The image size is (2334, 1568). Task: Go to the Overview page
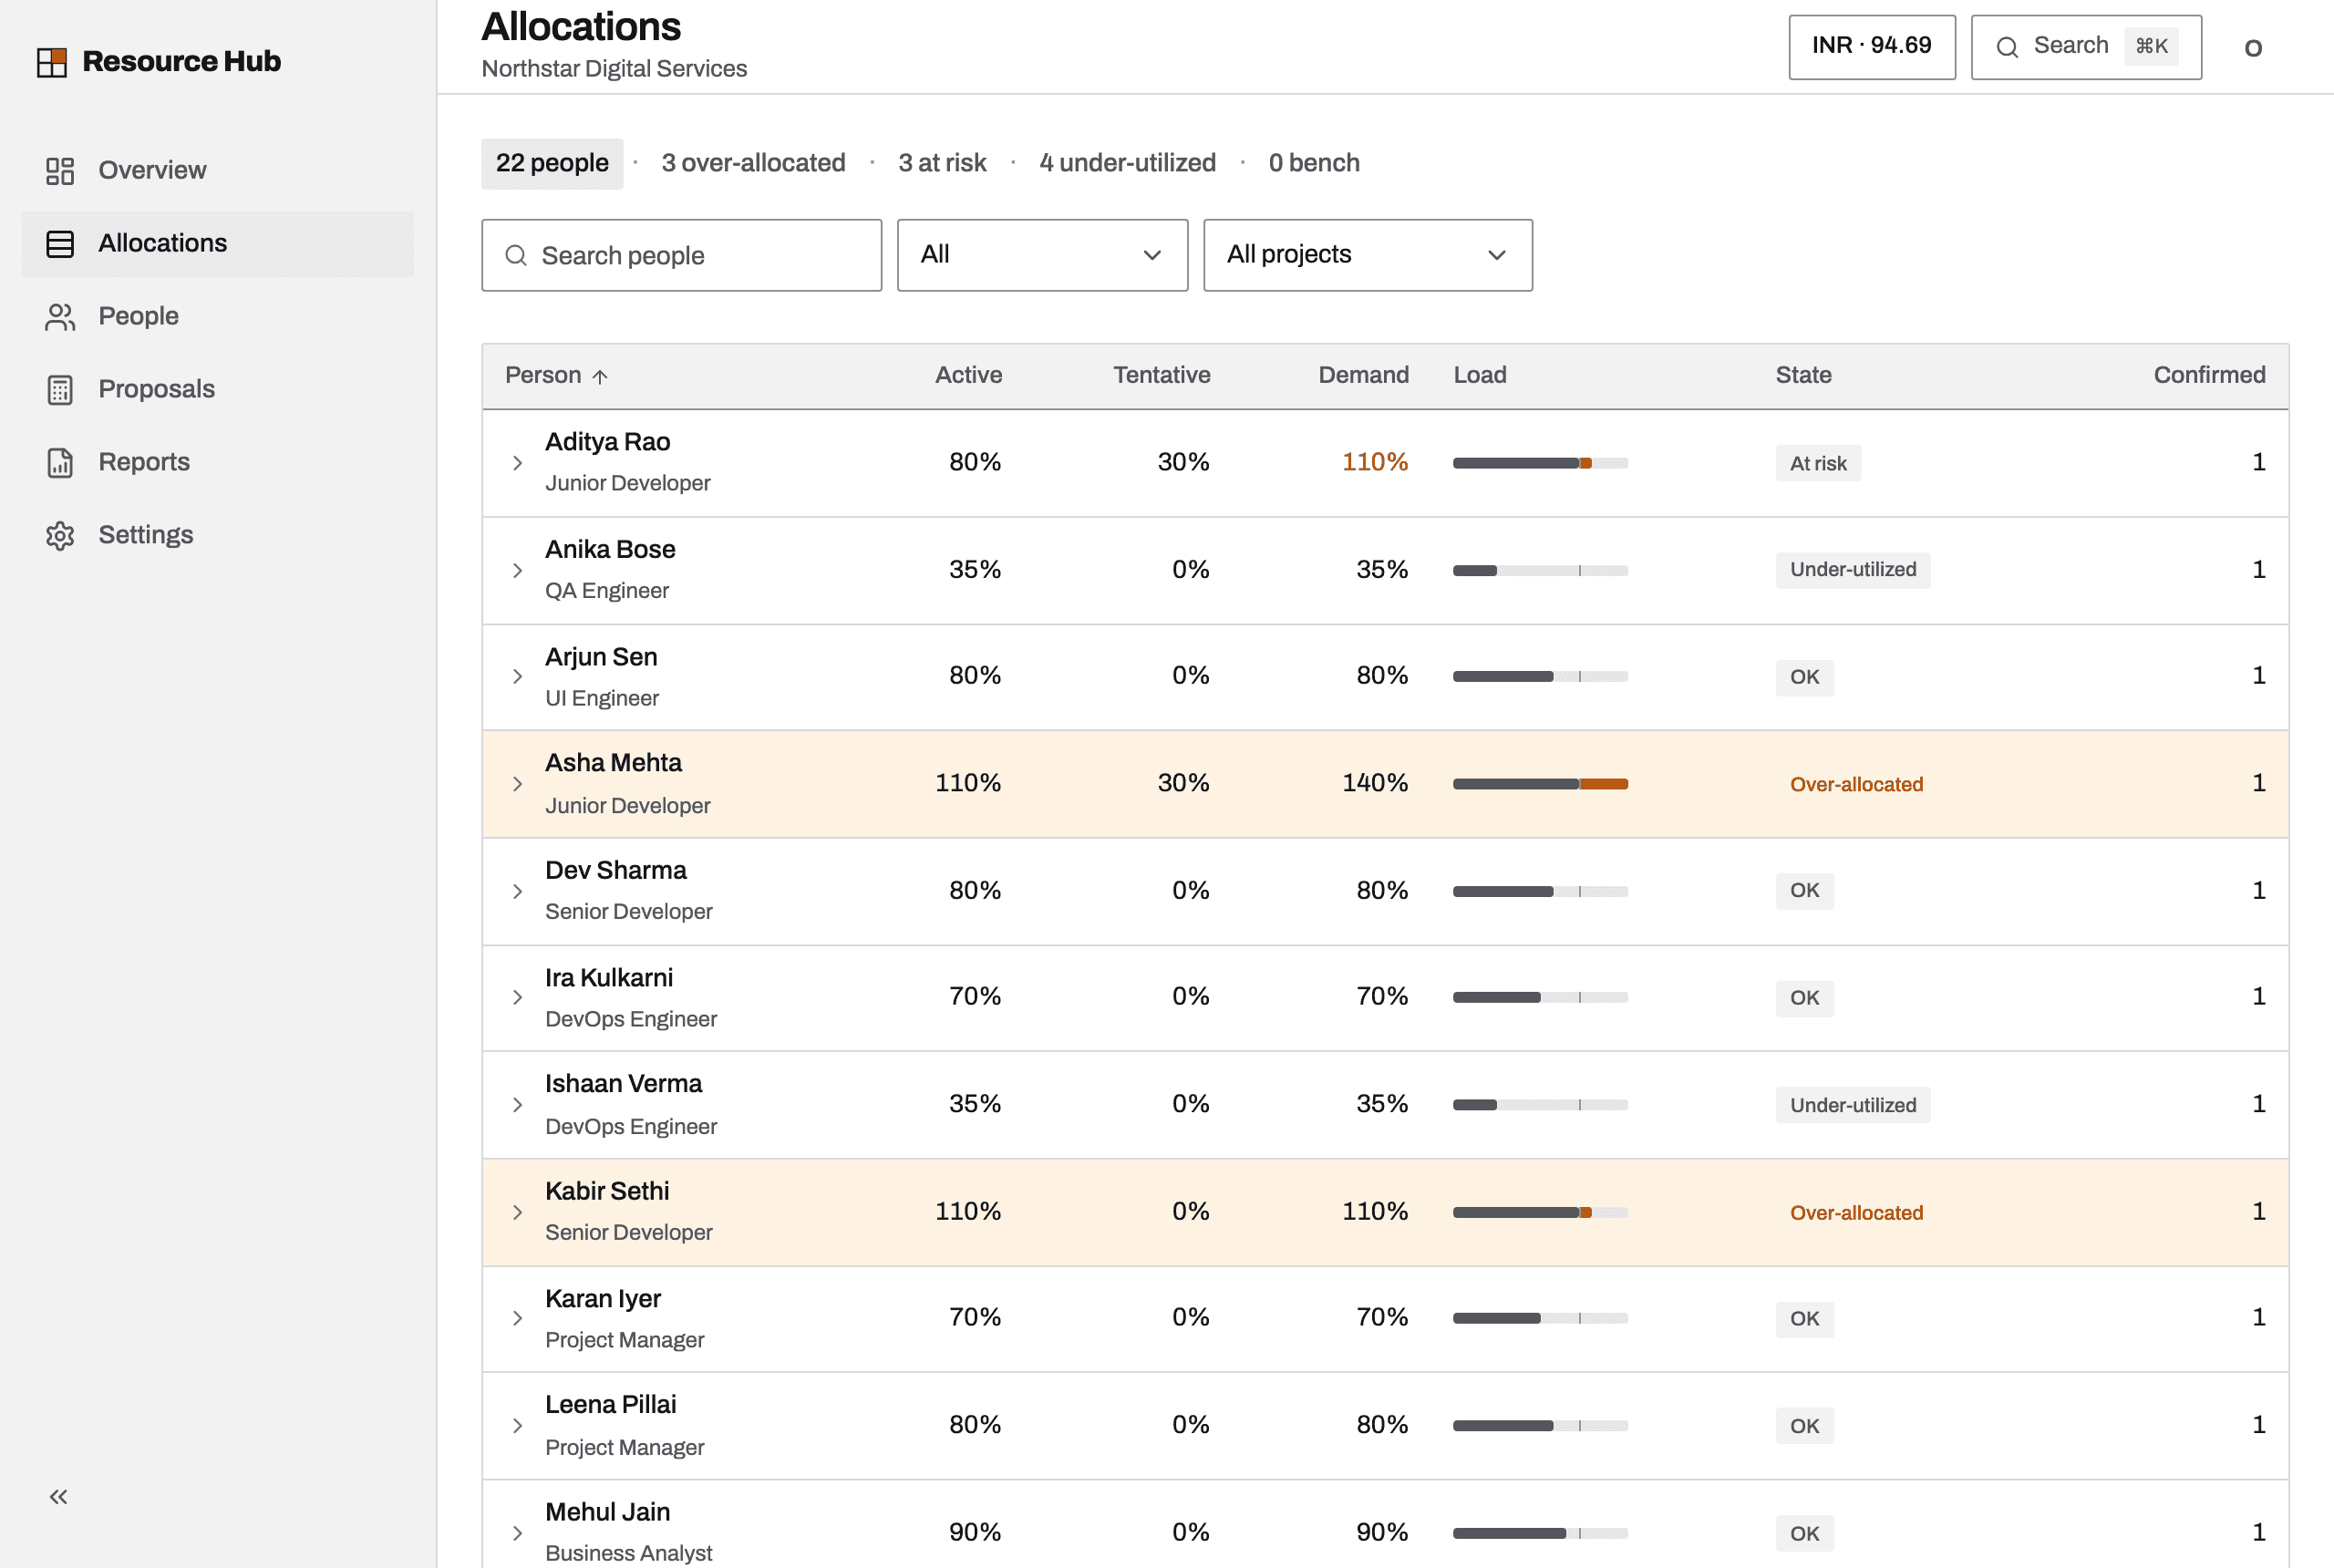(x=217, y=171)
